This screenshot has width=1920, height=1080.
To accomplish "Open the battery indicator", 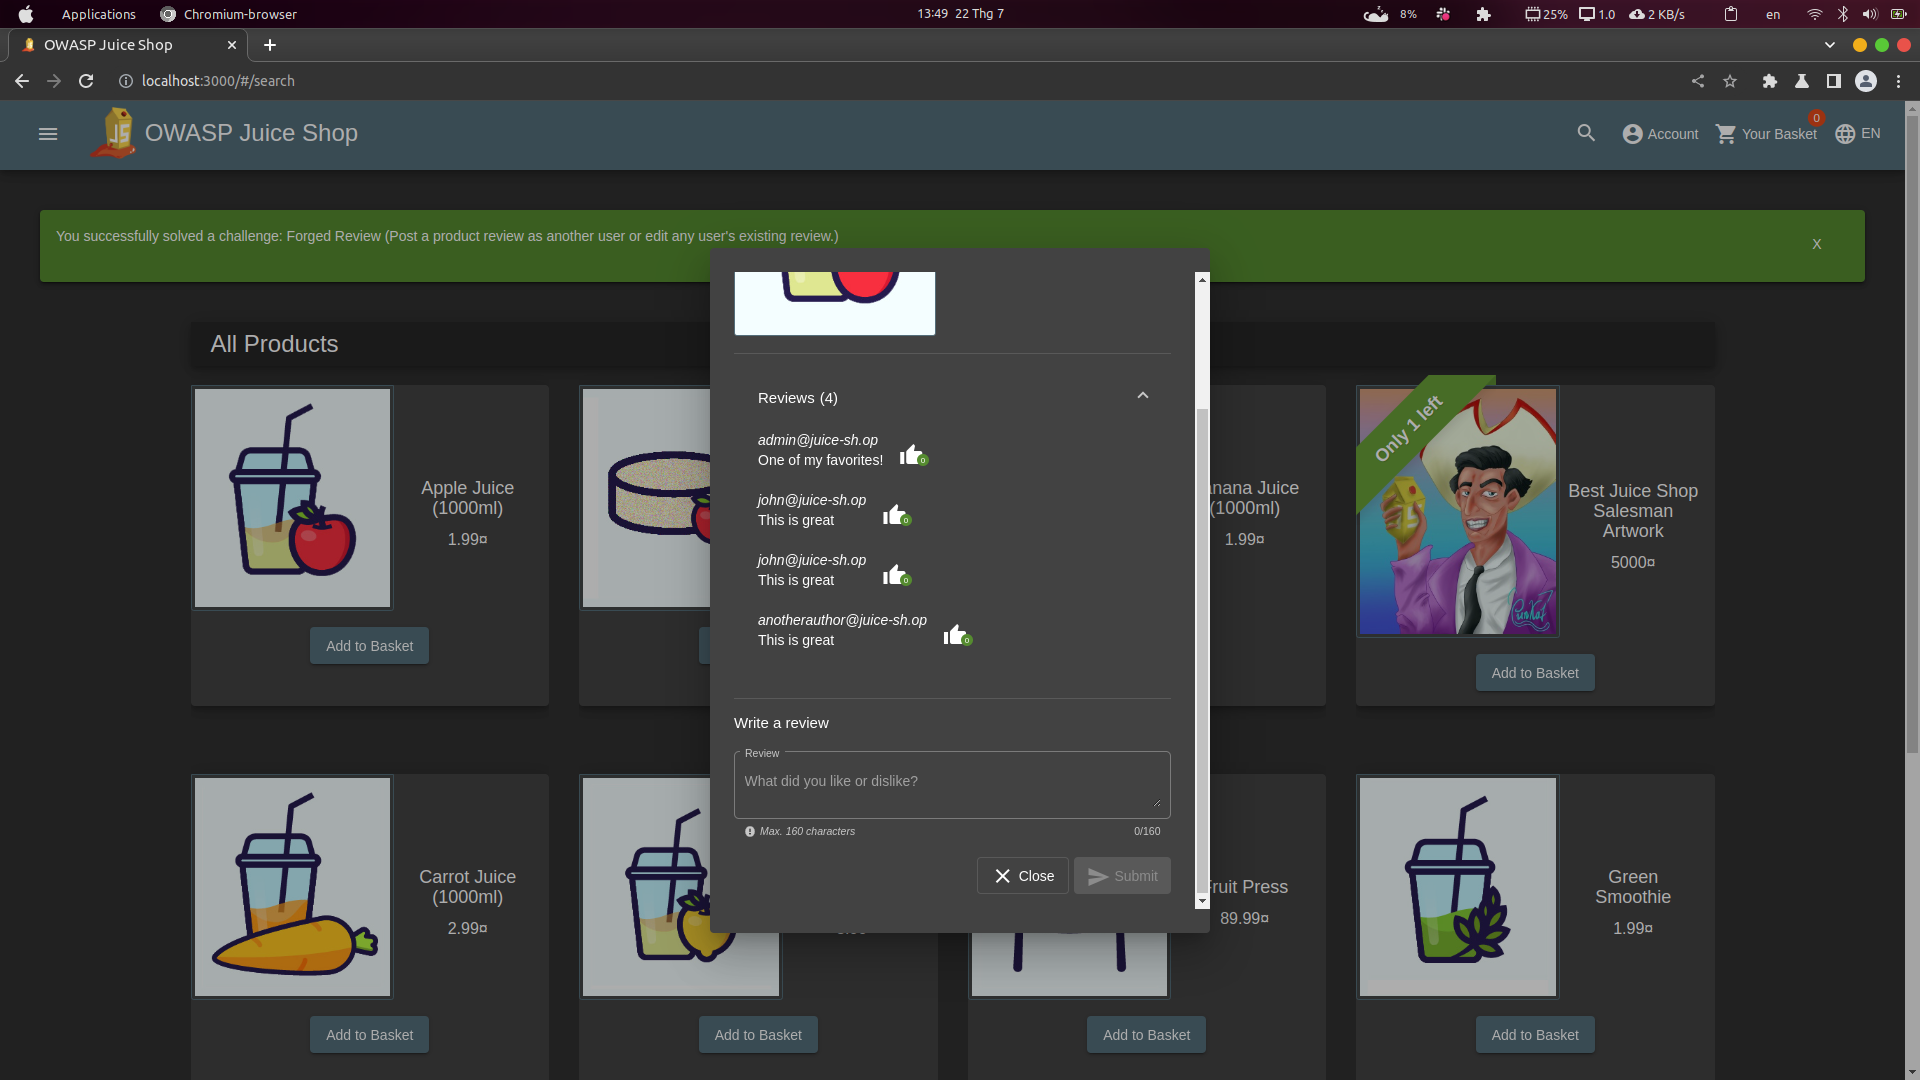I will (x=1898, y=14).
